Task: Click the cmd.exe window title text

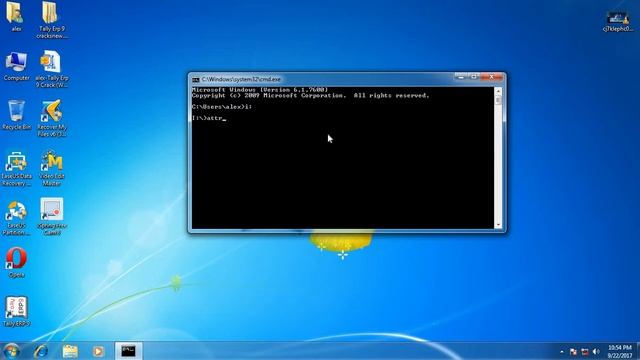Action: pos(241,80)
